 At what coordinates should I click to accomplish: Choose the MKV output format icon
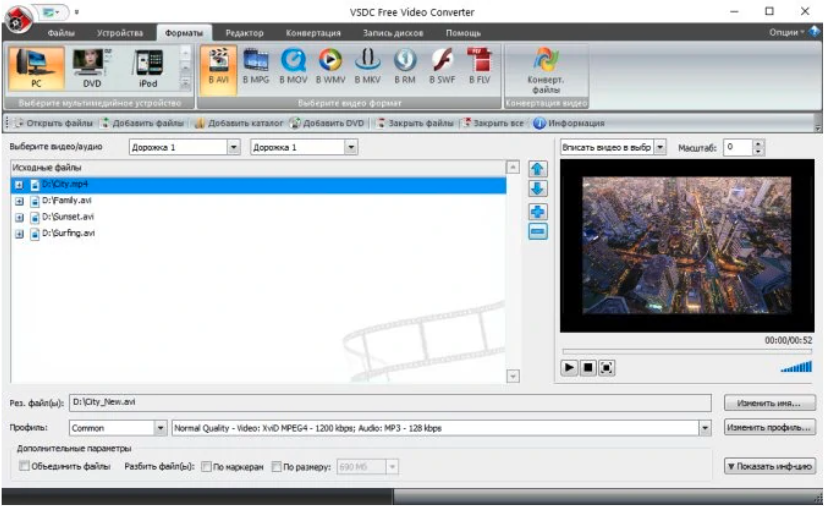pos(367,65)
